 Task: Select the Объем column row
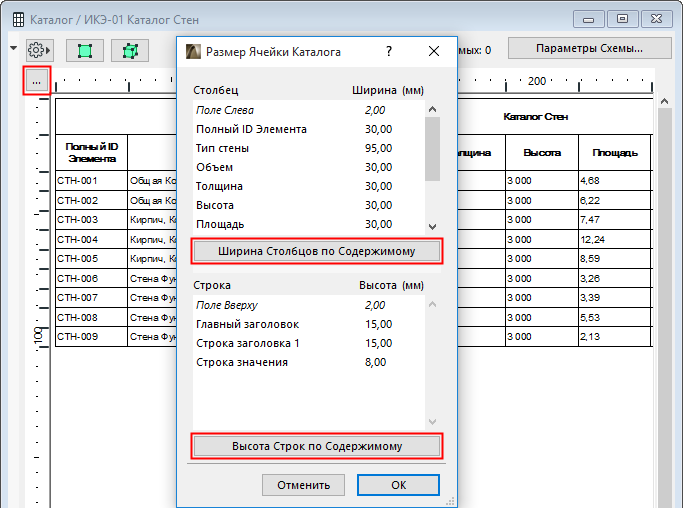click(308, 167)
